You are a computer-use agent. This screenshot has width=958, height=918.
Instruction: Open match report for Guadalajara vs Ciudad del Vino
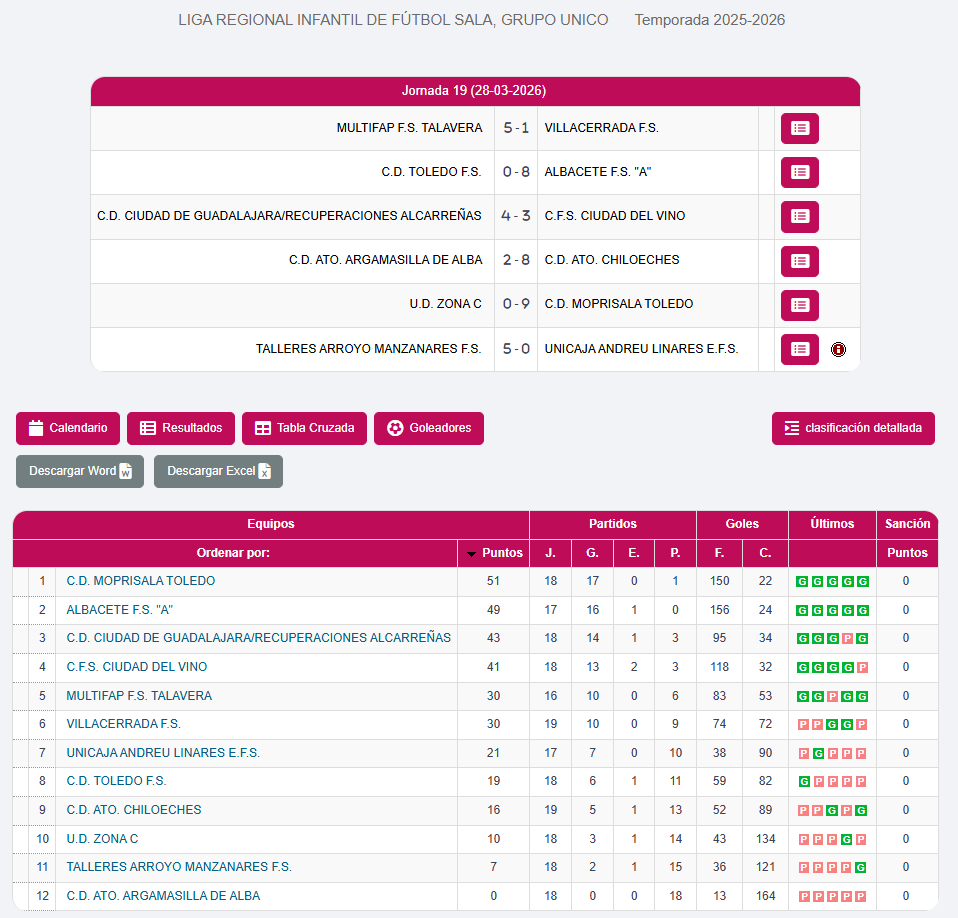[x=800, y=217]
